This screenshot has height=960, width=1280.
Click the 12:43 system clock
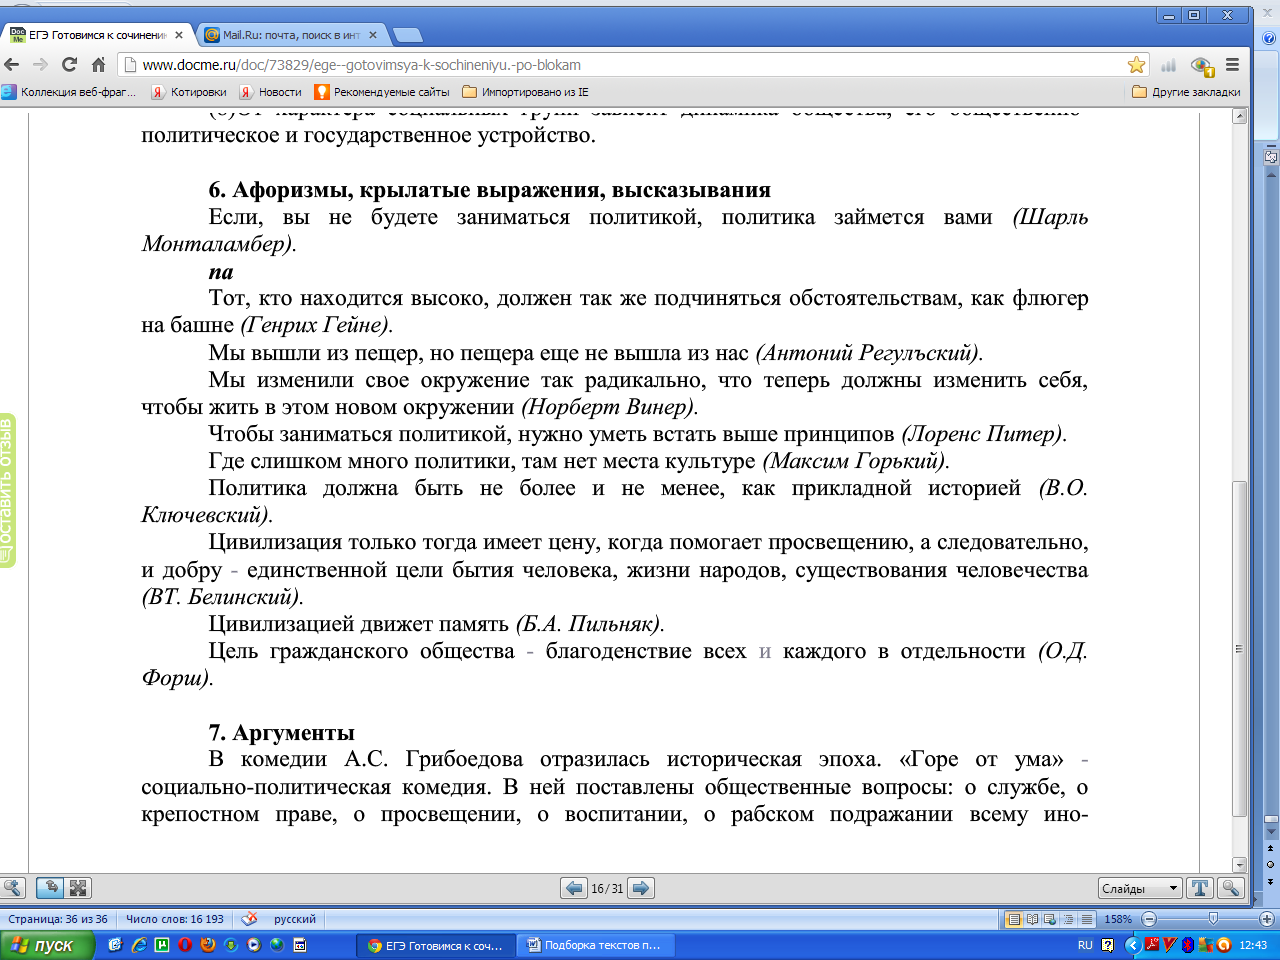pyautogui.click(x=1253, y=945)
